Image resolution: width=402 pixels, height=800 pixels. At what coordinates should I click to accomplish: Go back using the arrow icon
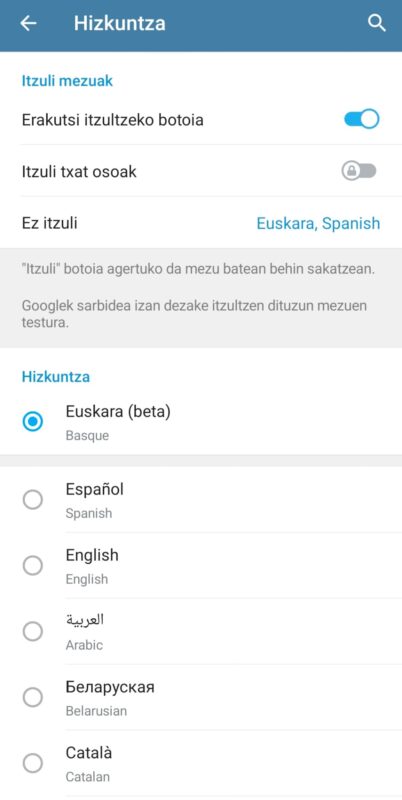coord(28,23)
